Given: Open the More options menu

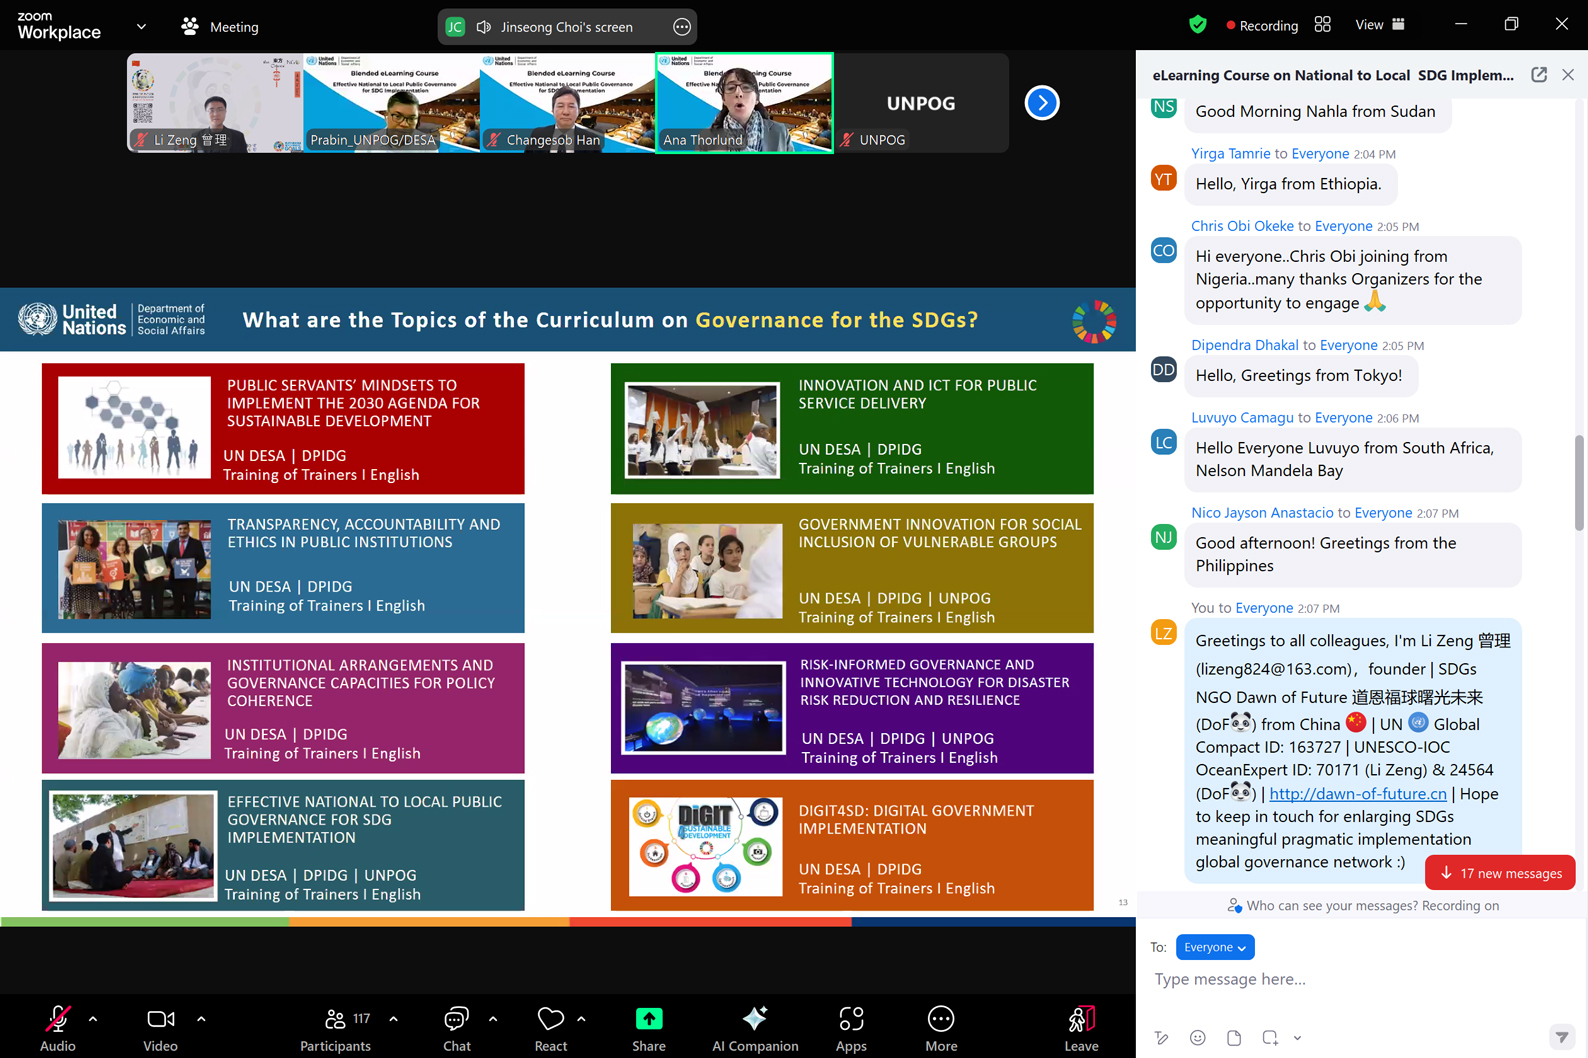Looking at the screenshot, I should [x=941, y=1028].
